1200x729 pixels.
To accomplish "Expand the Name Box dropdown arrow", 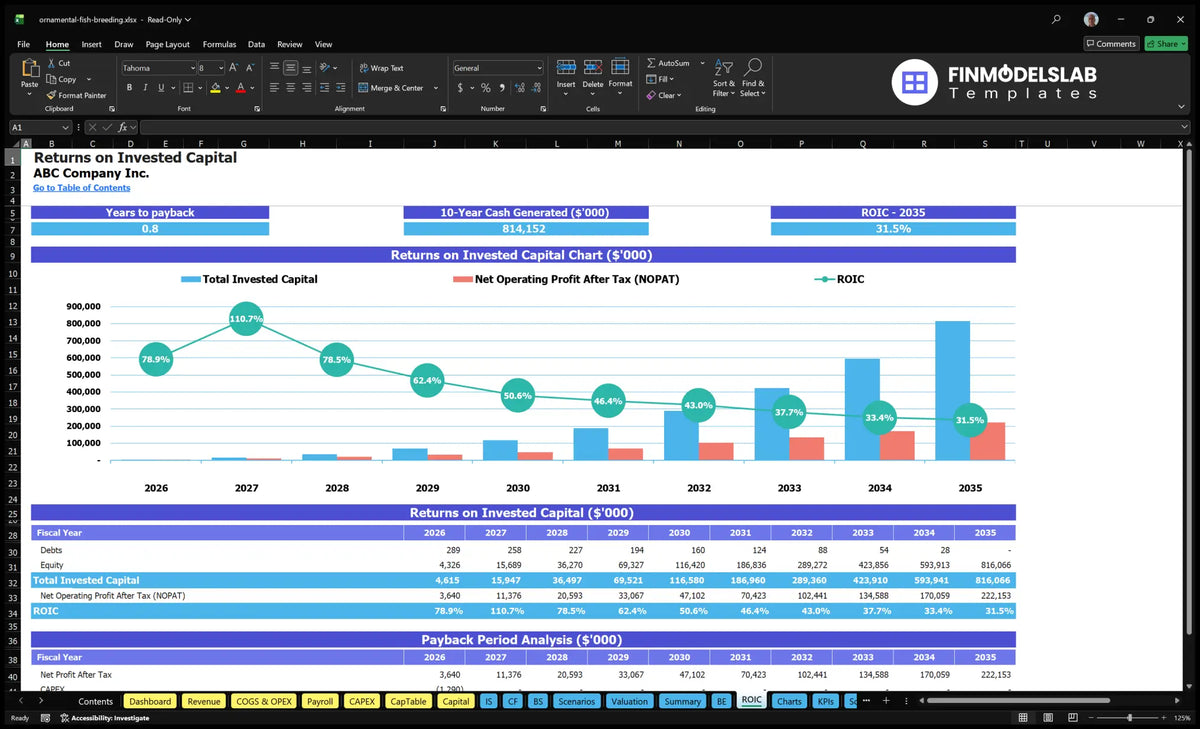I will click(x=66, y=128).
